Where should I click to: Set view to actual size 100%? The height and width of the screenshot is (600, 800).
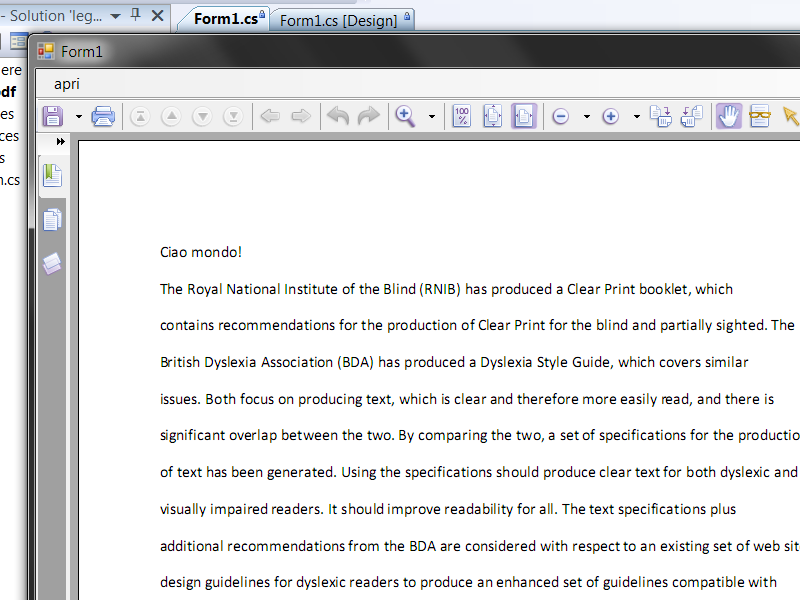pos(462,116)
